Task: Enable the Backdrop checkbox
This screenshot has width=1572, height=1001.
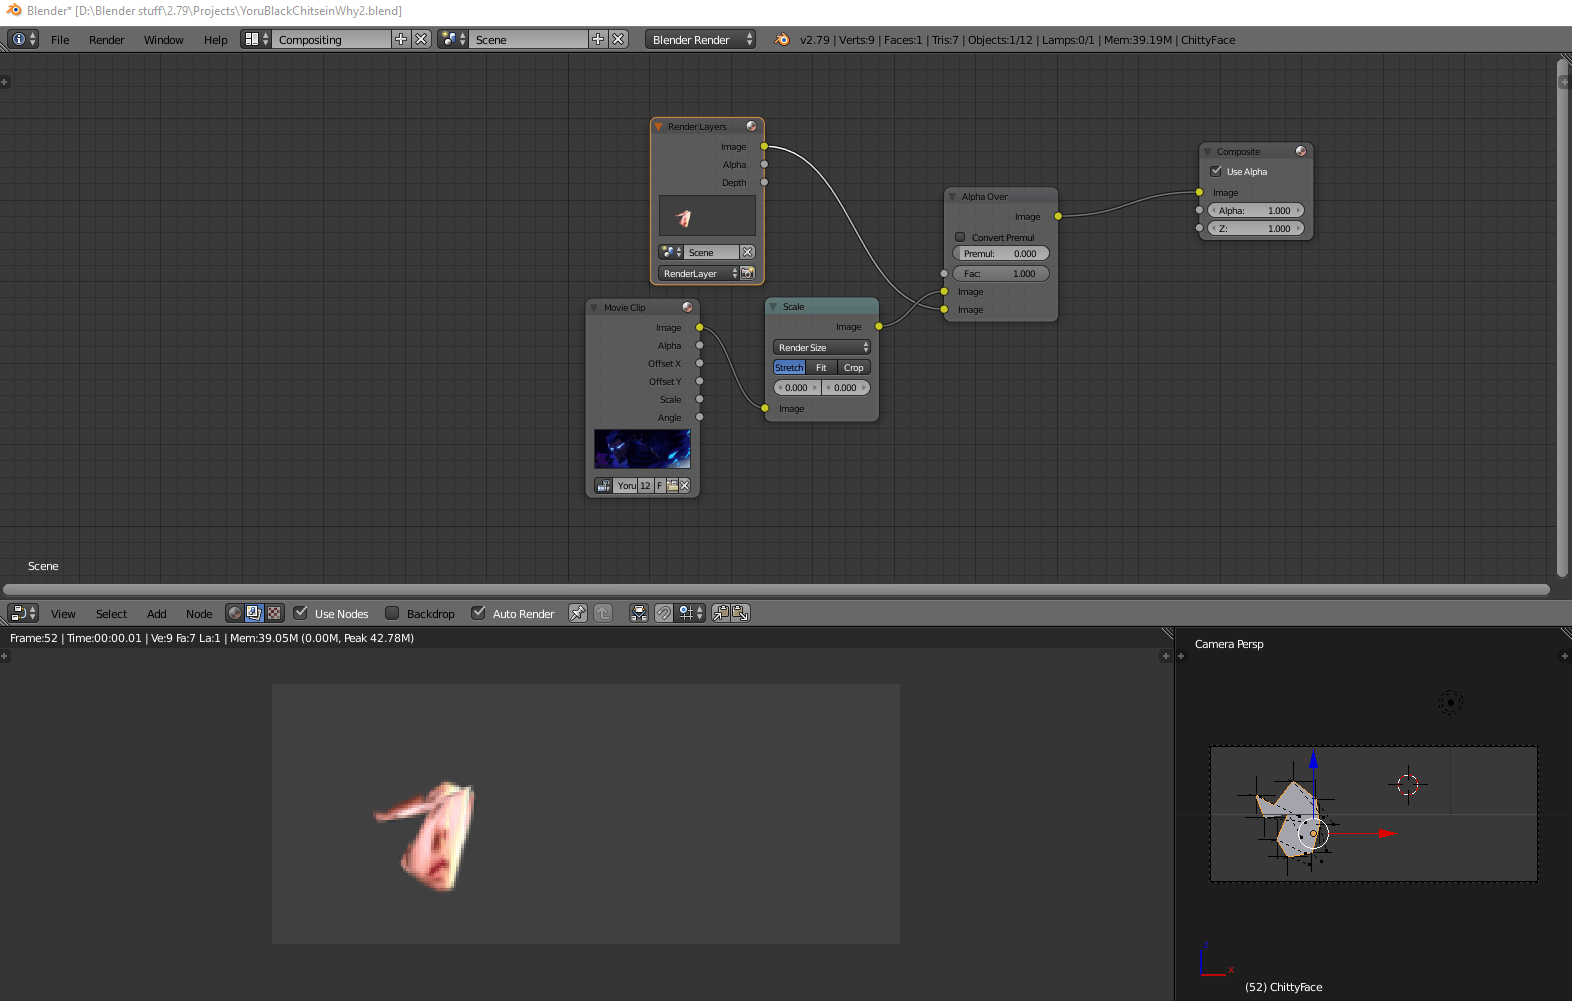Action: (x=392, y=613)
